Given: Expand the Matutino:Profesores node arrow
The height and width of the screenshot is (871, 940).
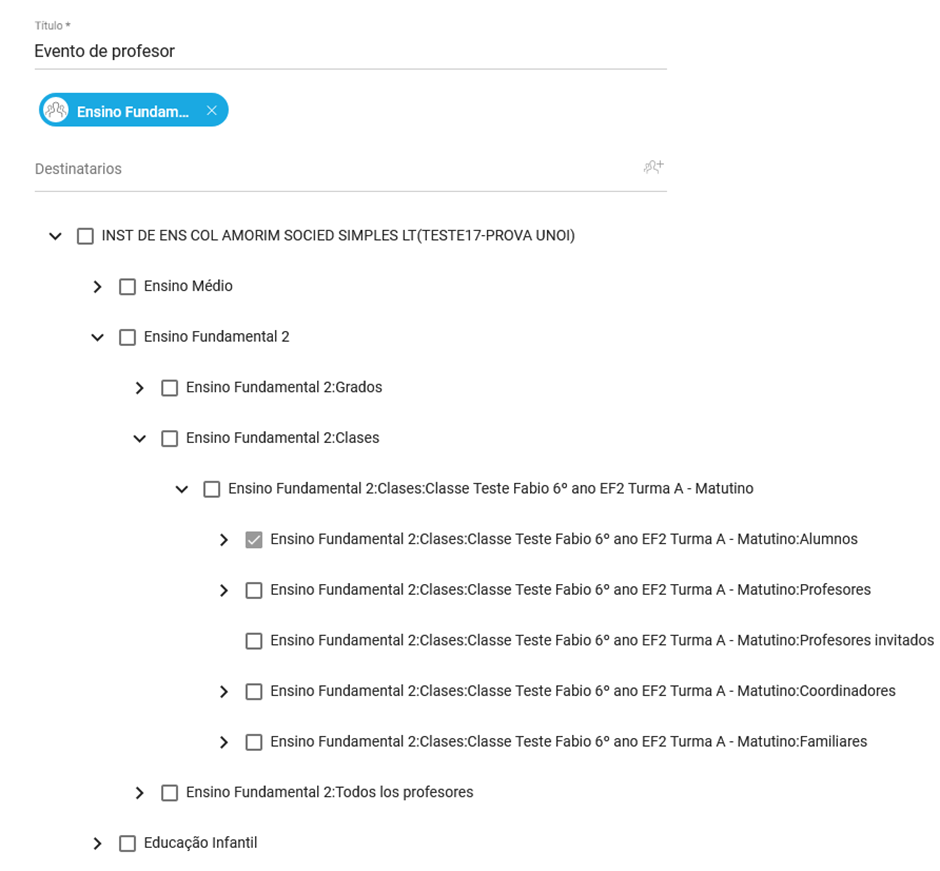Looking at the screenshot, I should [x=223, y=591].
